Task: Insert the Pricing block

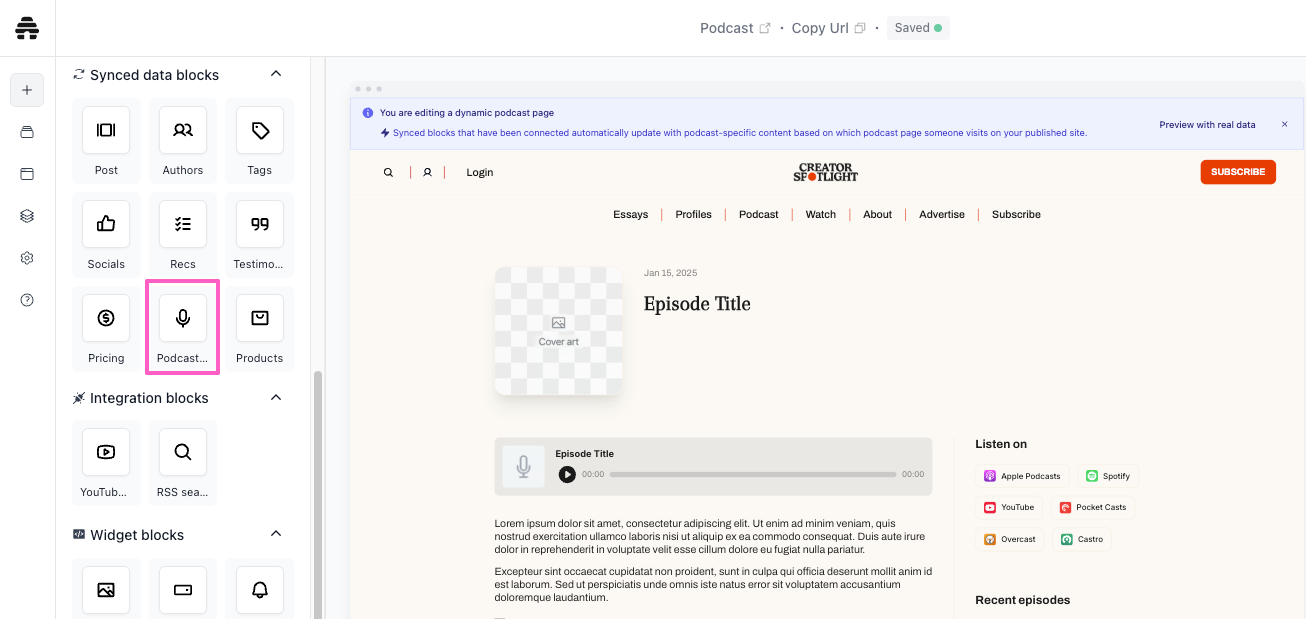Action: (x=106, y=319)
